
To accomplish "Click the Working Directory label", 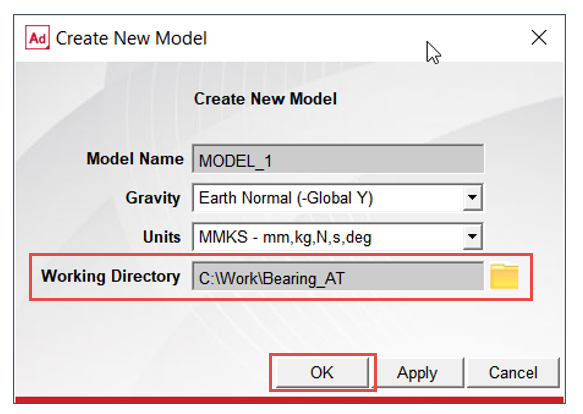I will click(x=111, y=276).
